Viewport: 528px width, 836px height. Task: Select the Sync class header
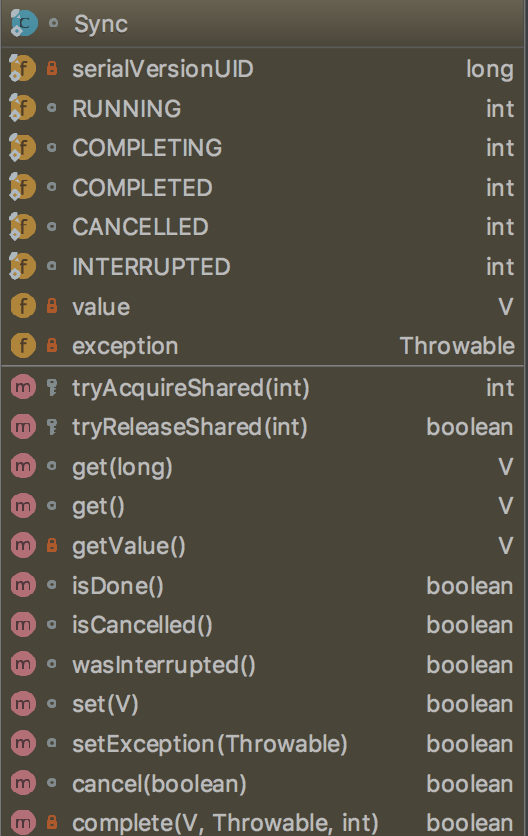point(264,23)
